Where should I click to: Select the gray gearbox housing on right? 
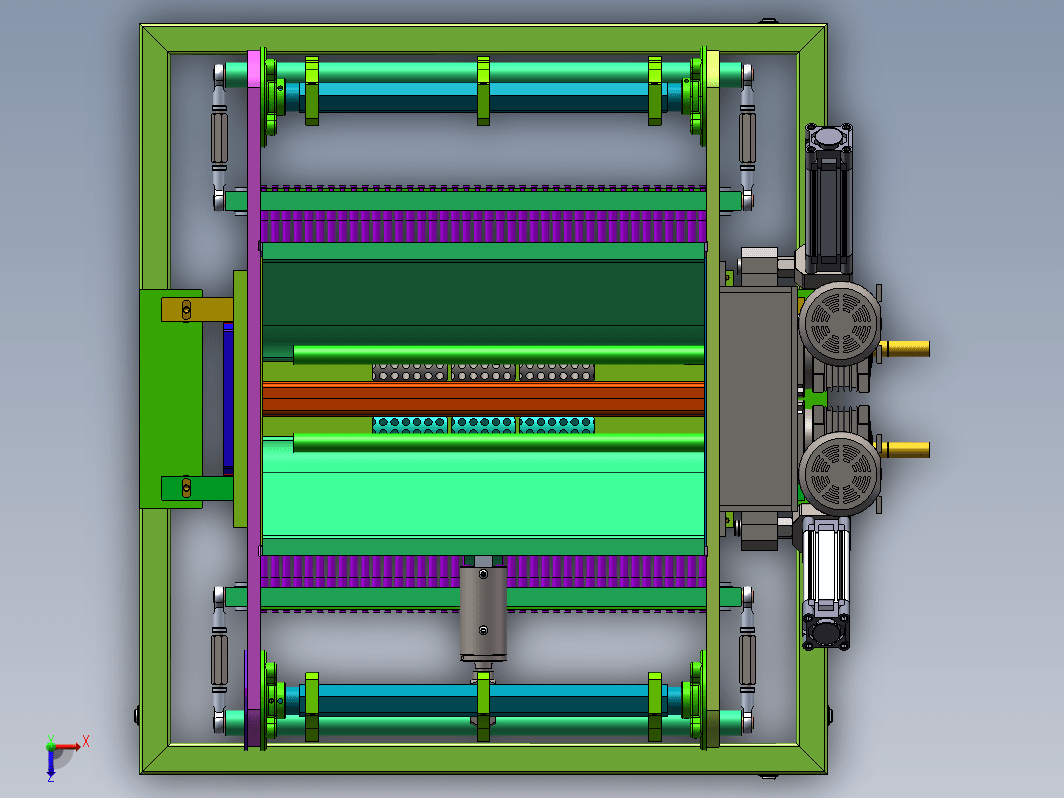[x=758, y=399]
